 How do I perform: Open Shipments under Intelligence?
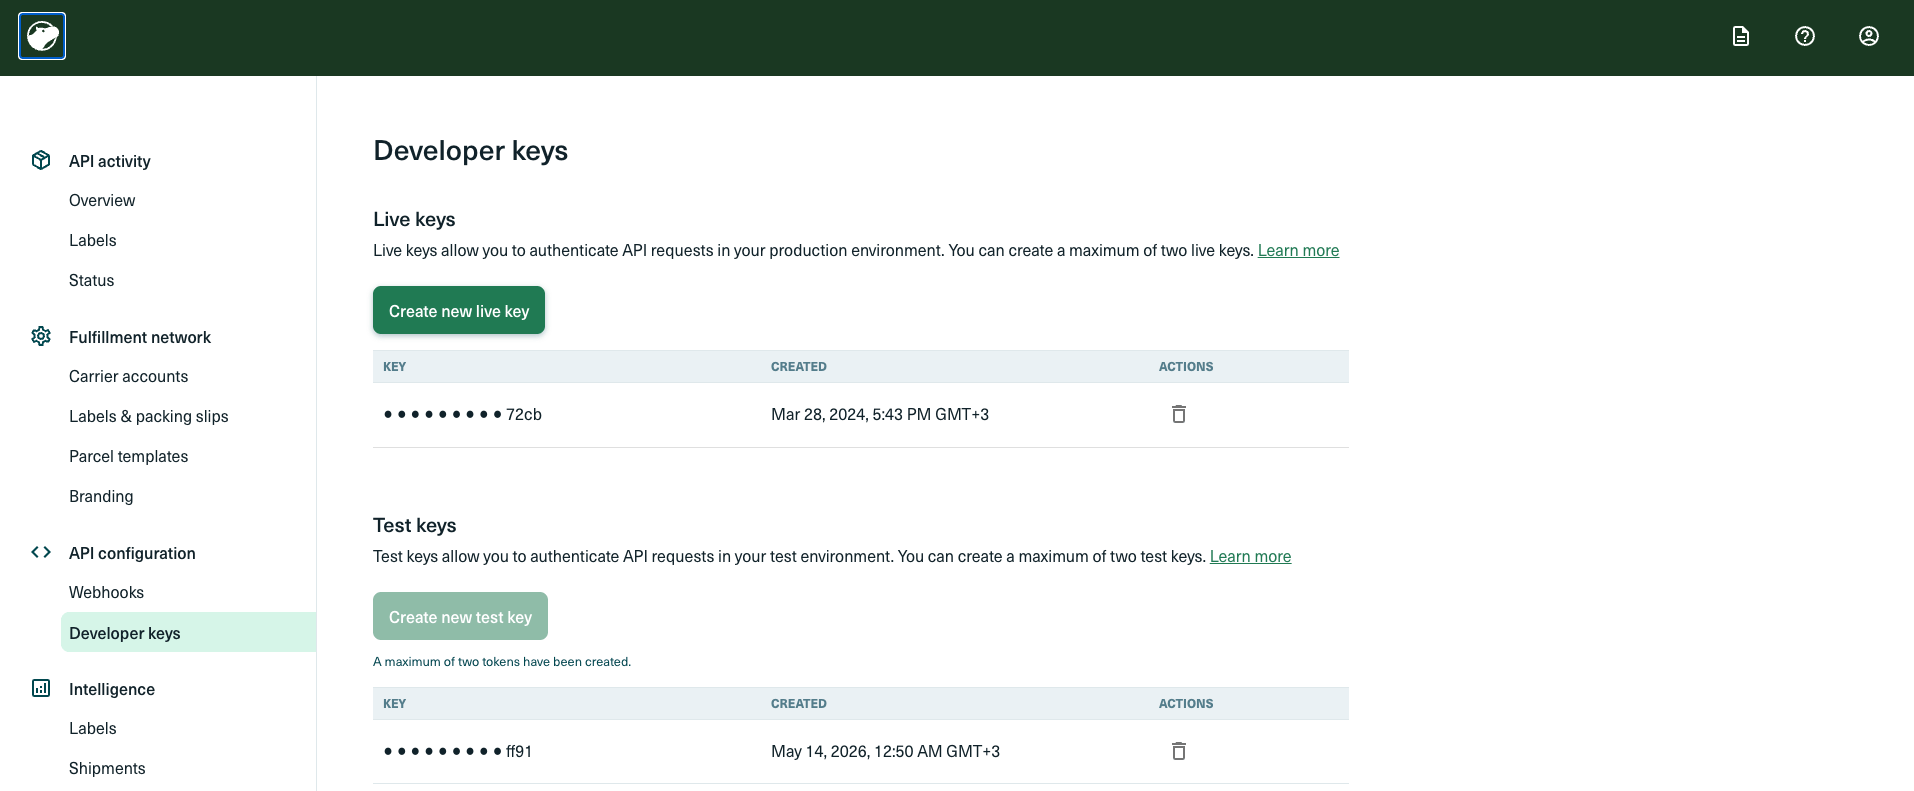tap(107, 768)
